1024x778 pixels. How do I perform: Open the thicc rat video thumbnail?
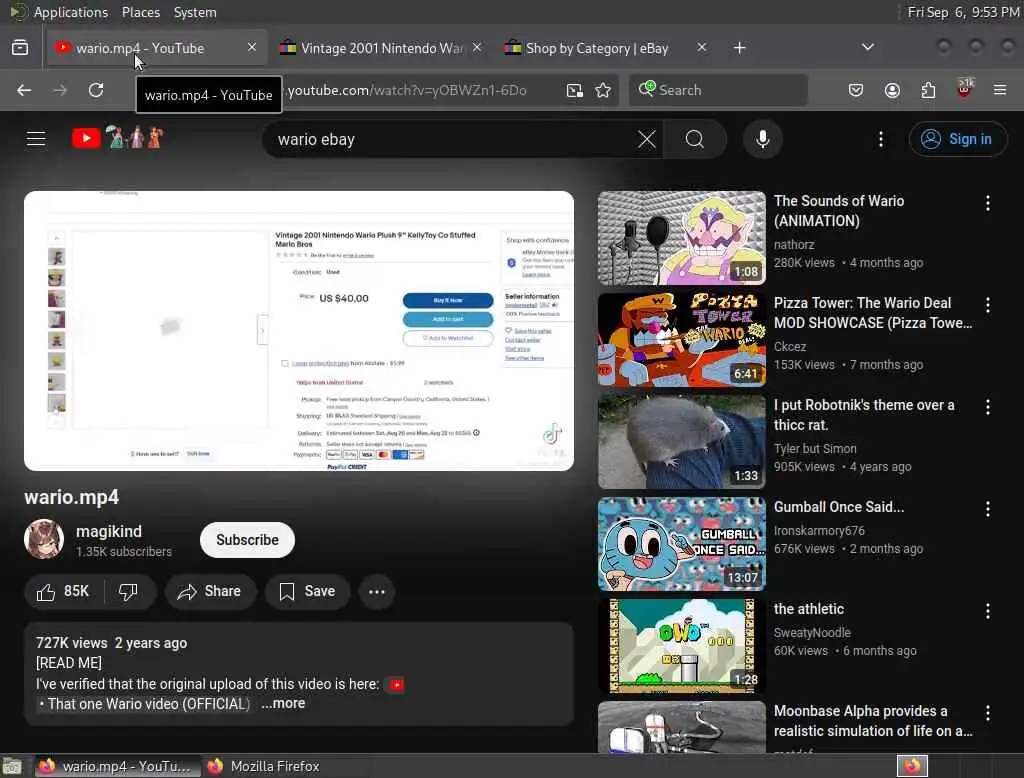coord(681,442)
